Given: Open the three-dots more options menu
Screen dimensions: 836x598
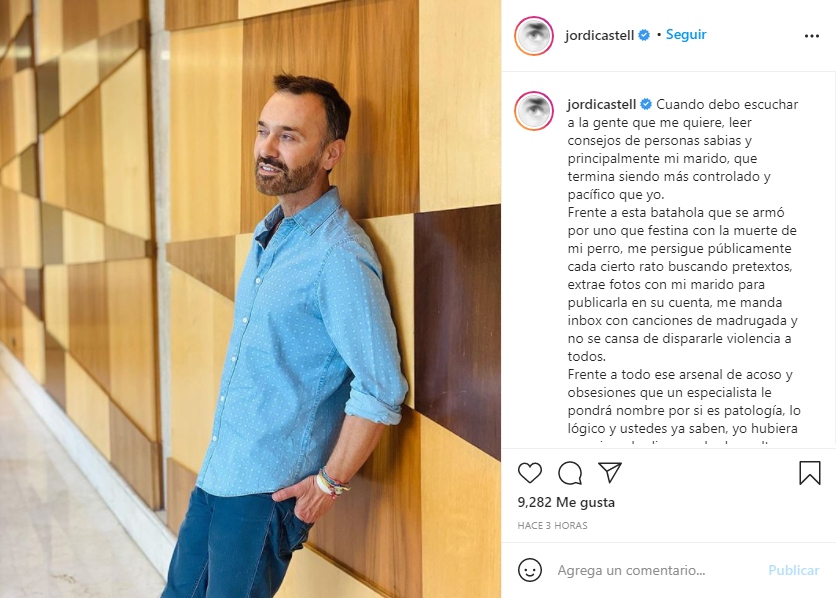Looking at the screenshot, I should [x=811, y=36].
